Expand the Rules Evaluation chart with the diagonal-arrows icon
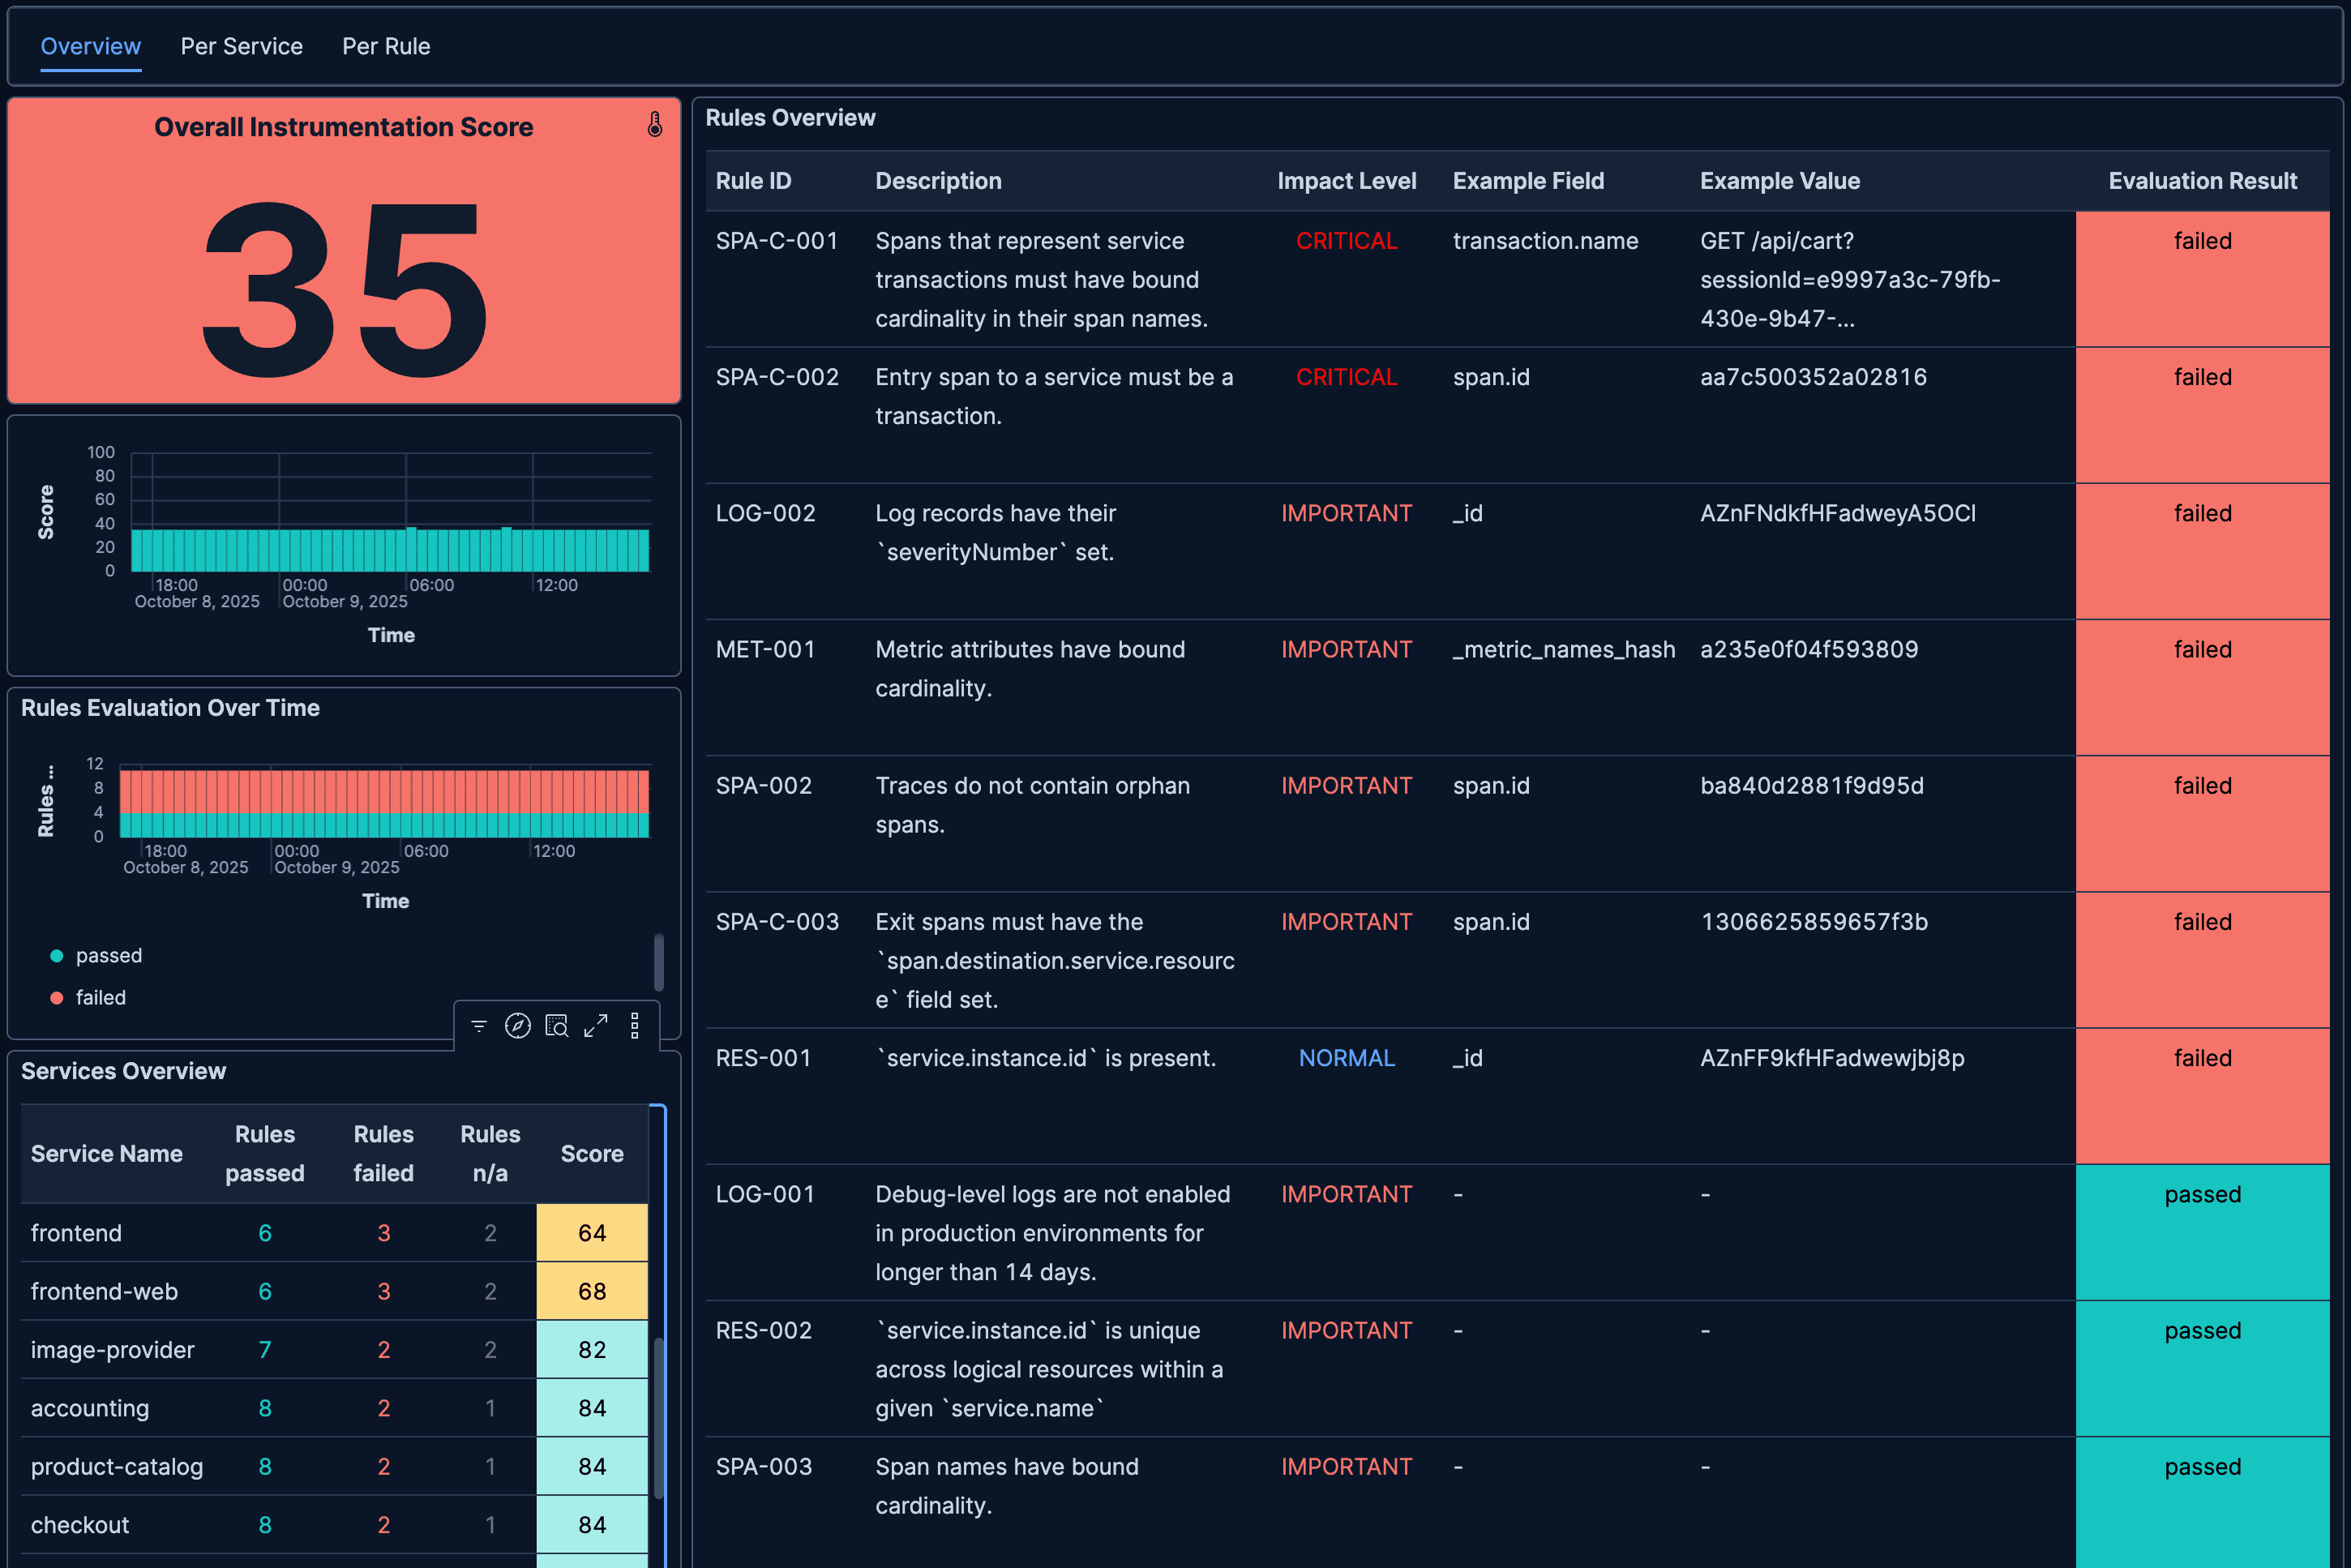The image size is (2351, 1568). tap(596, 1025)
